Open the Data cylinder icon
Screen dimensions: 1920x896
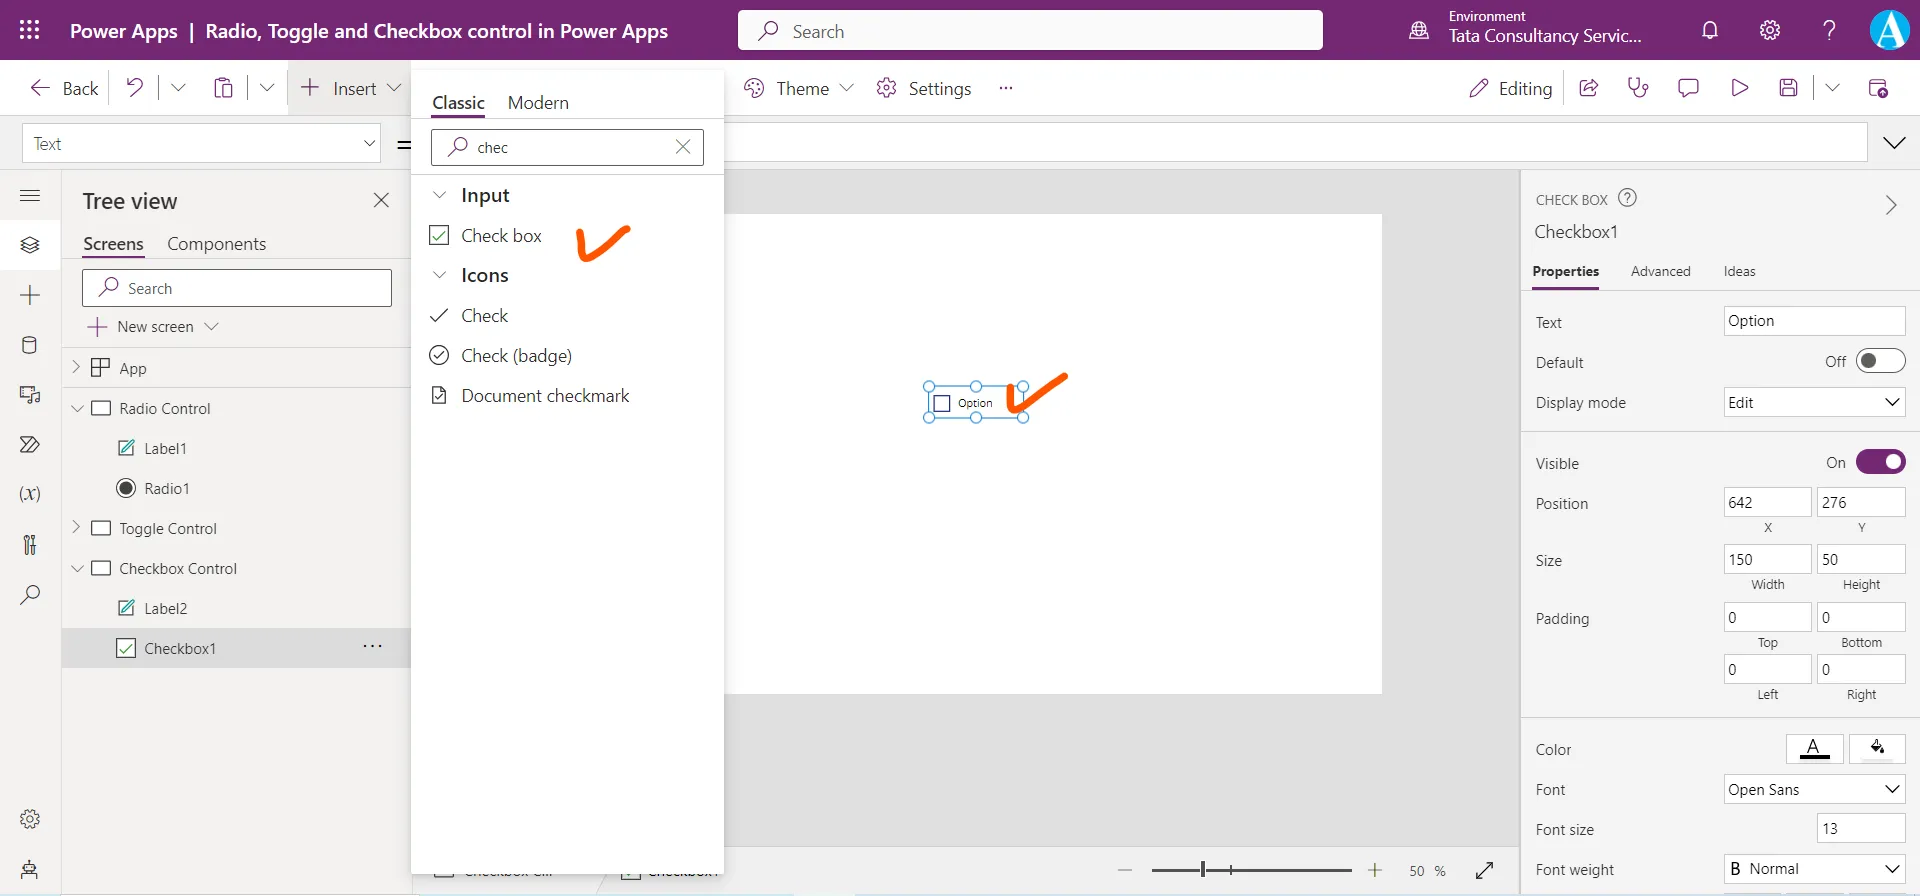[x=30, y=345]
